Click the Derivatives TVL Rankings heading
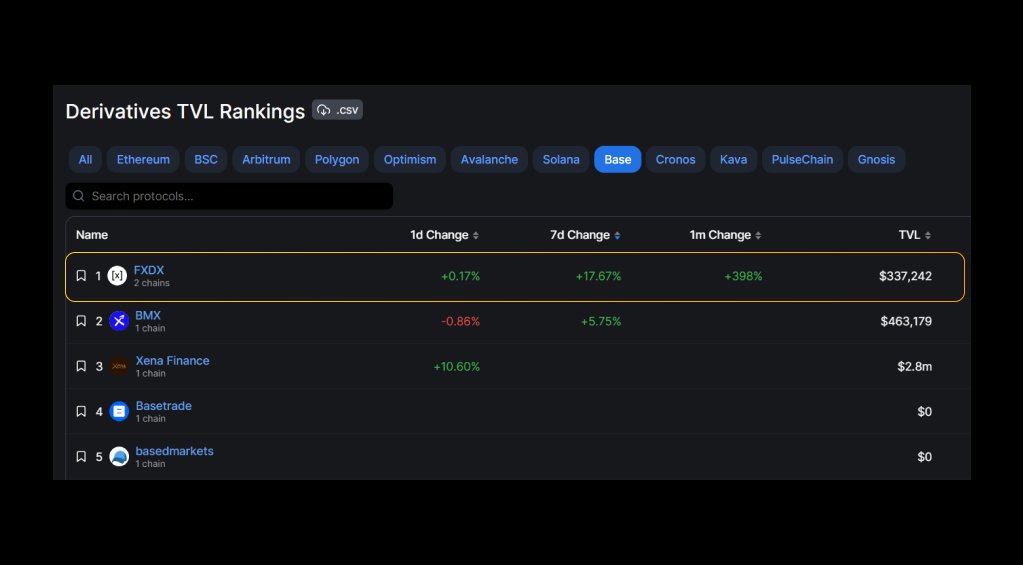This screenshot has height=565, width=1023. pos(185,111)
